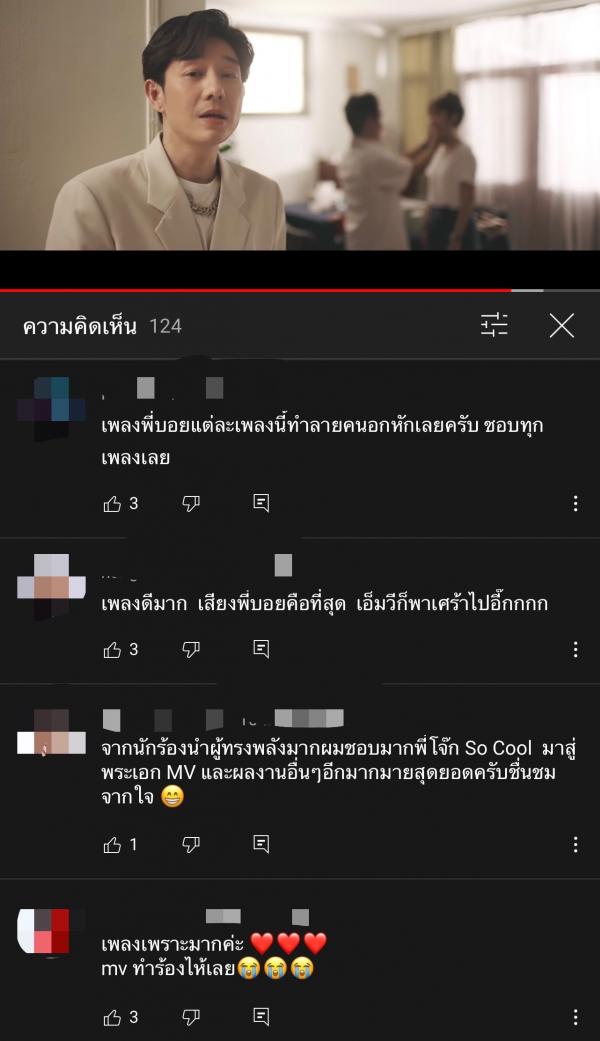Screen dimensions: 600x1041
Task: Like the เพลงดีมาก เสียงพี่บอย comment
Action: tap(112, 650)
